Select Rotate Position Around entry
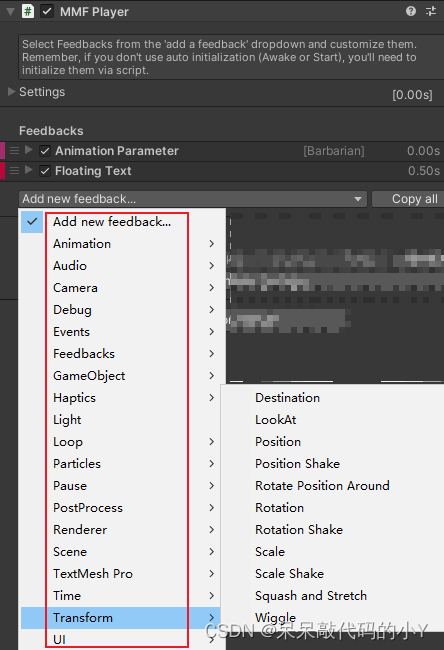Image resolution: width=444 pixels, height=650 pixels. tap(322, 485)
